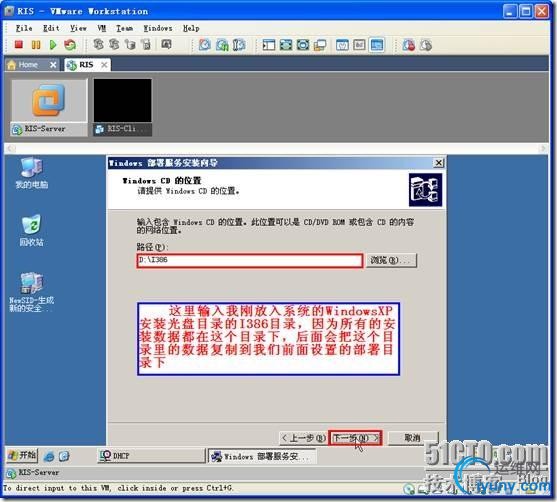Click the record/capture icon with red dot
The width and height of the screenshot is (557, 502).
pyautogui.click(x=409, y=45)
